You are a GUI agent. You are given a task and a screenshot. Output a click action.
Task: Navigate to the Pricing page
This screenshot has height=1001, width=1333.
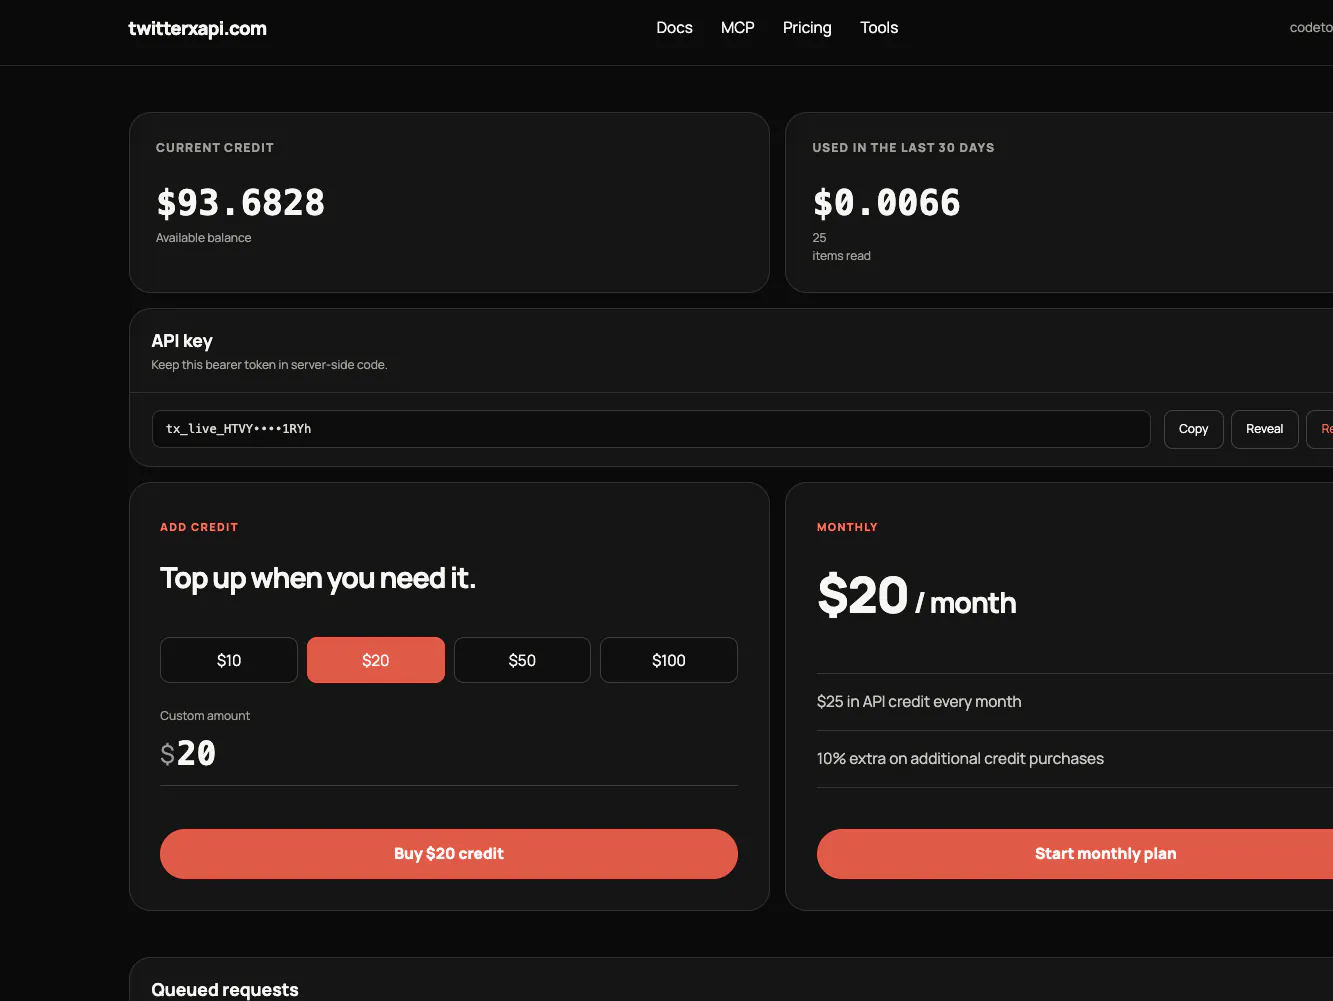click(807, 28)
